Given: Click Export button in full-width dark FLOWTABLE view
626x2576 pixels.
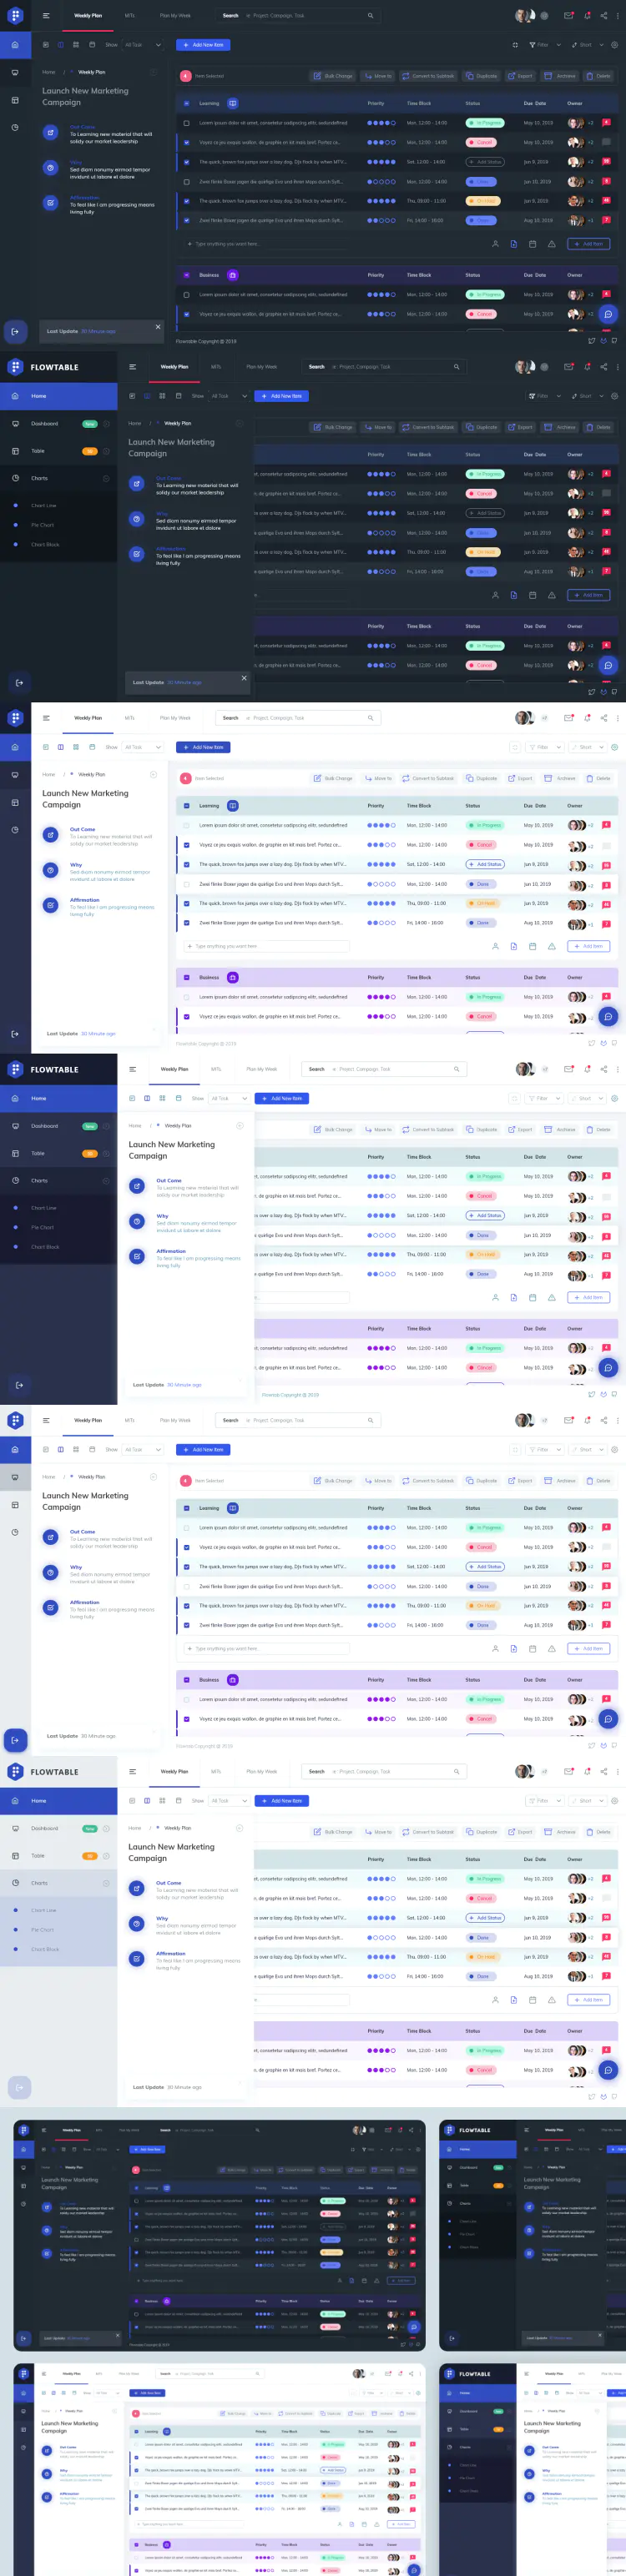Looking at the screenshot, I should coord(521,427).
